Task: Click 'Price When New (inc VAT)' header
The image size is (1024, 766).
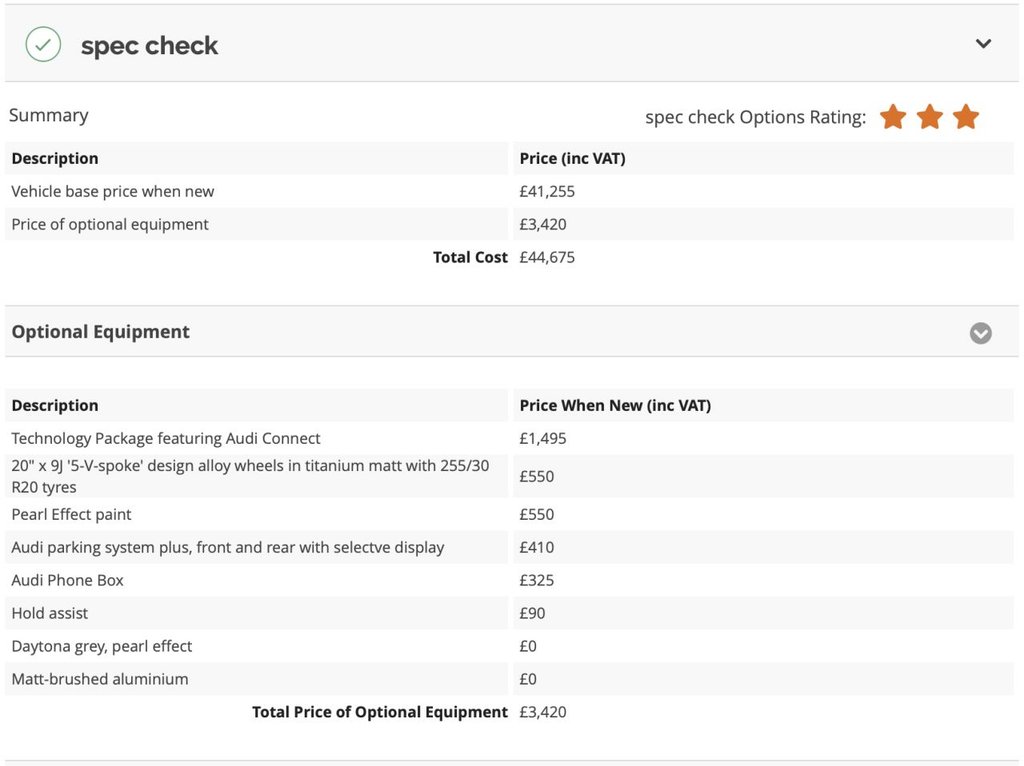Action: tap(615, 406)
